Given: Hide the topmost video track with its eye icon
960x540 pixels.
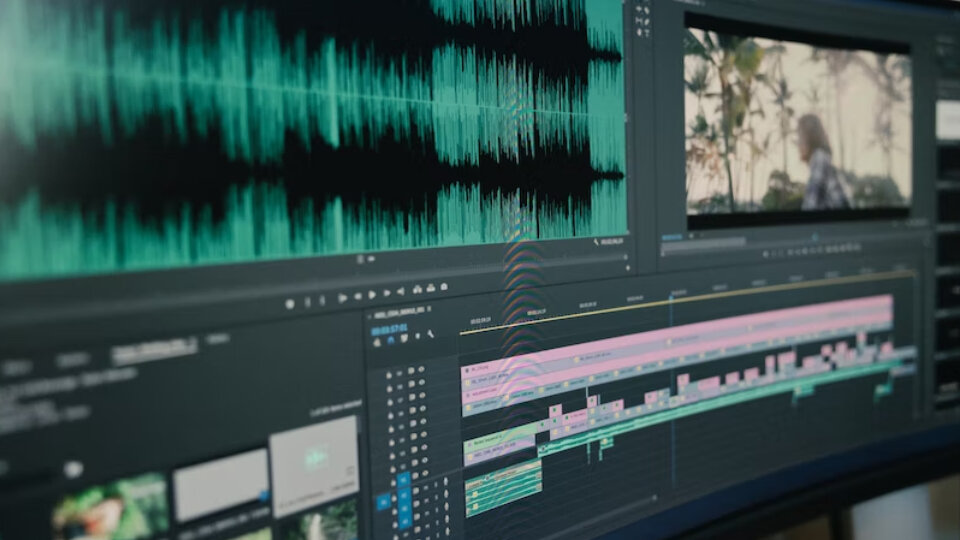Looking at the screenshot, I should tap(421, 370).
